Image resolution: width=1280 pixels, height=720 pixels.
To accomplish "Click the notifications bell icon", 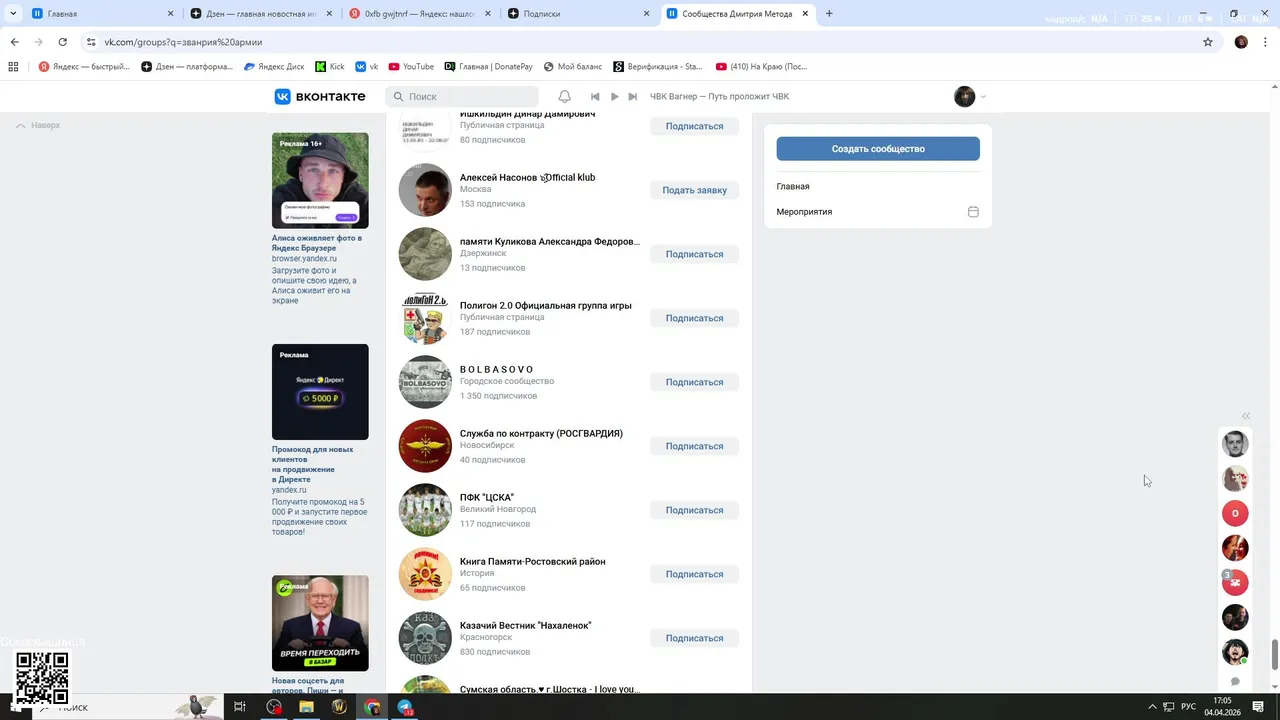I will [x=564, y=97].
